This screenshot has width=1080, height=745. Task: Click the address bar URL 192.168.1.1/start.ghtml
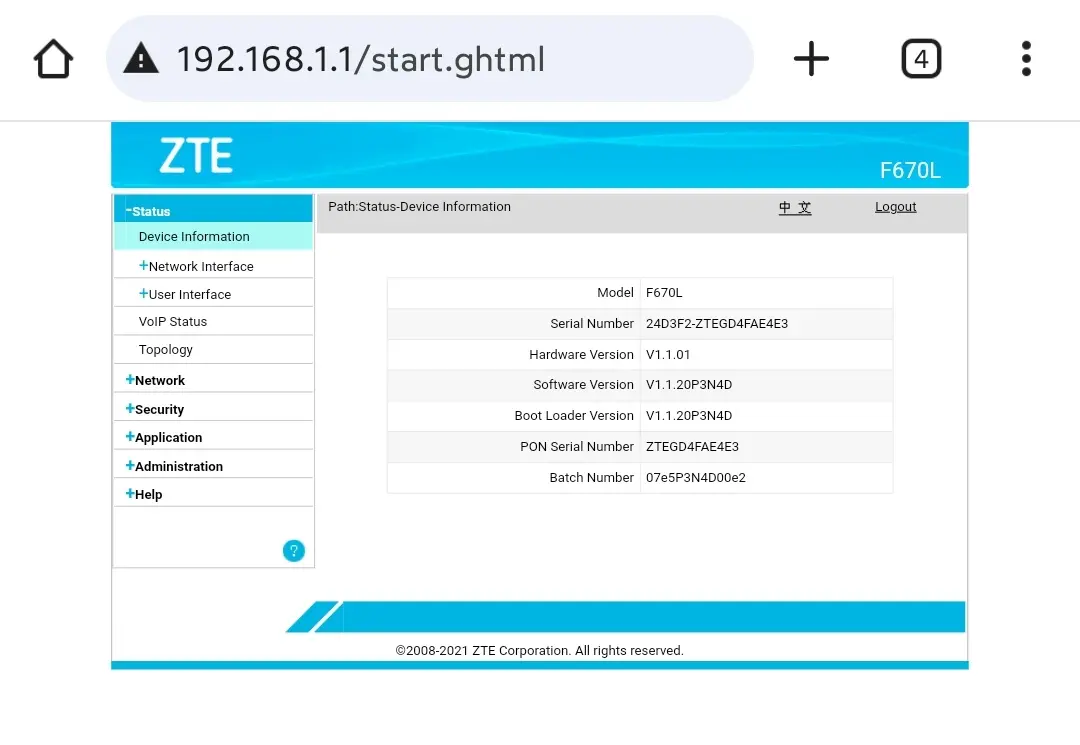[x=361, y=59]
